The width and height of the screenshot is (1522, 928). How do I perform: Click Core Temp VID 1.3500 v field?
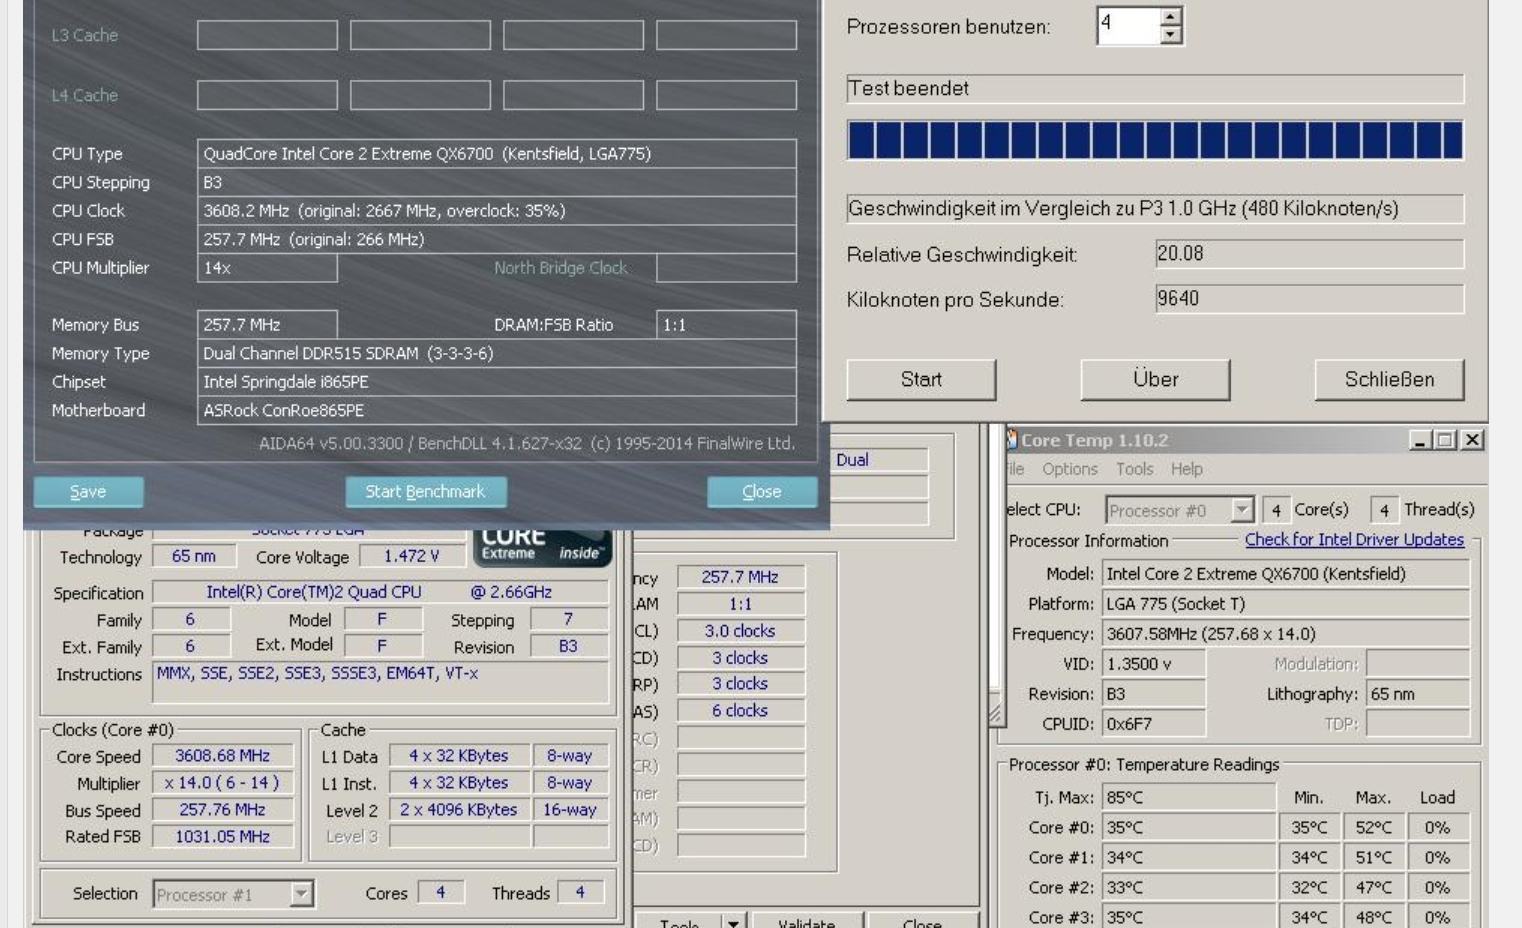click(1154, 664)
